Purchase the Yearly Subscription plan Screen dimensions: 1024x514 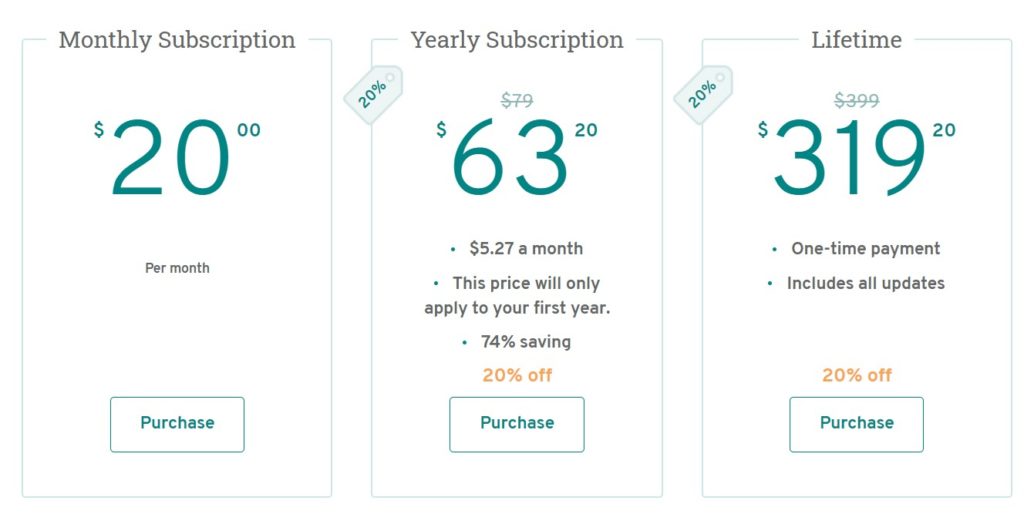(517, 425)
